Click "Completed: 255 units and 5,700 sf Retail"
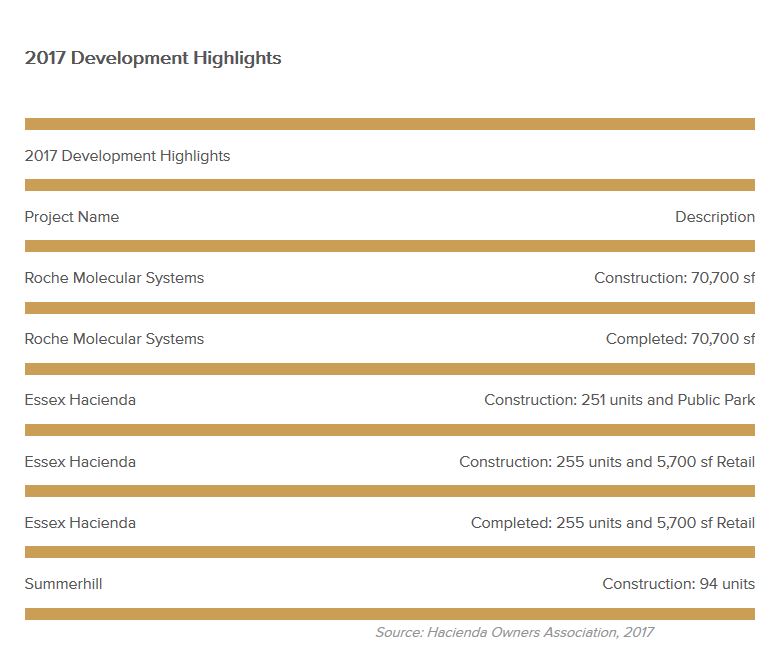 [x=612, y=523]
